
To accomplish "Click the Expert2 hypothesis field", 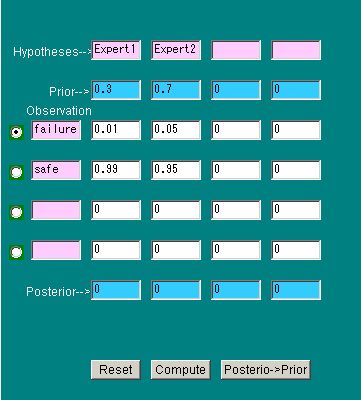I will [x=176, y=50].
